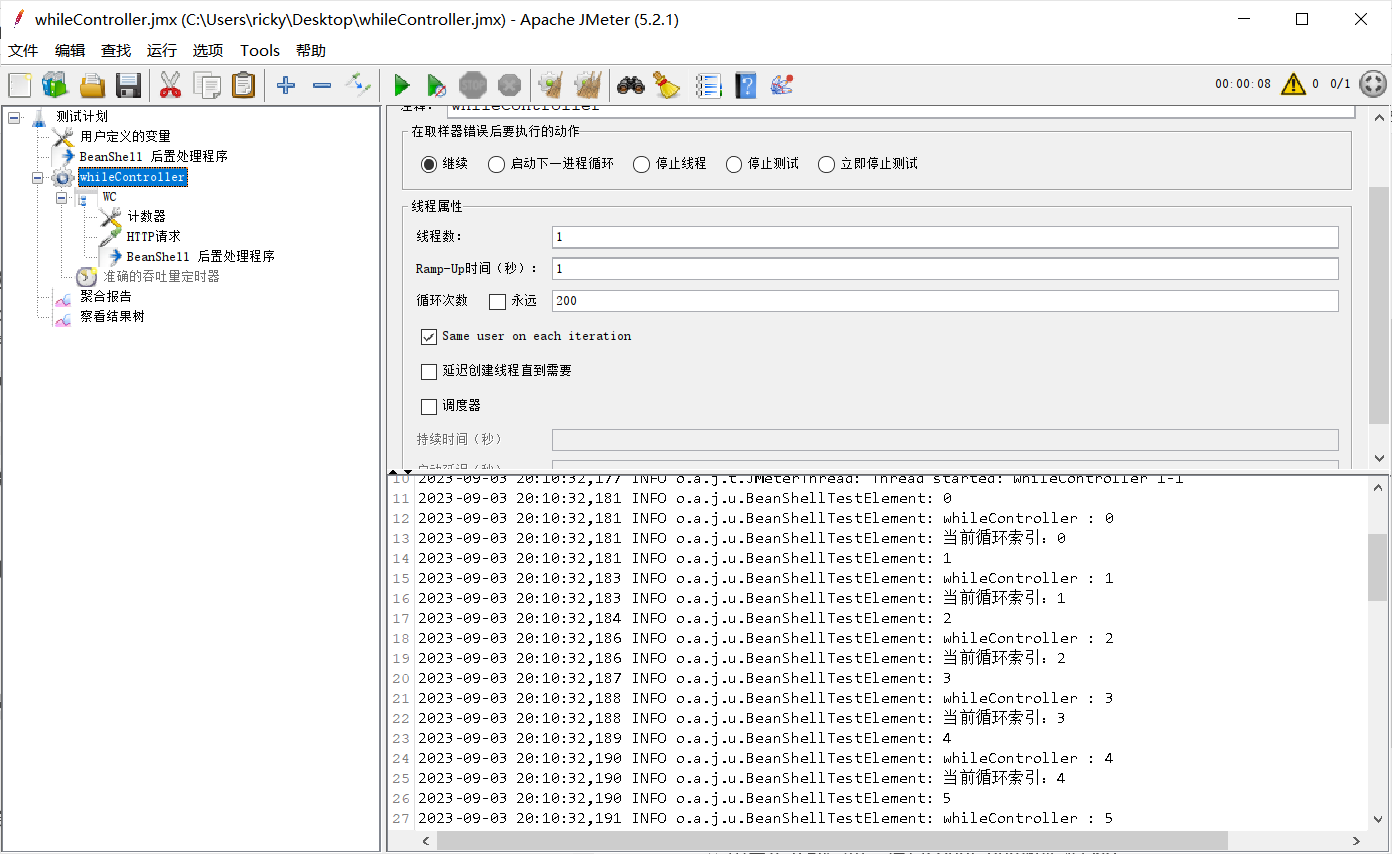The height and width of the screenshot is (854, 1392).
Task: Select the 察看结果树 tree item
Action: pyautogui.click(x=112, y=316)
